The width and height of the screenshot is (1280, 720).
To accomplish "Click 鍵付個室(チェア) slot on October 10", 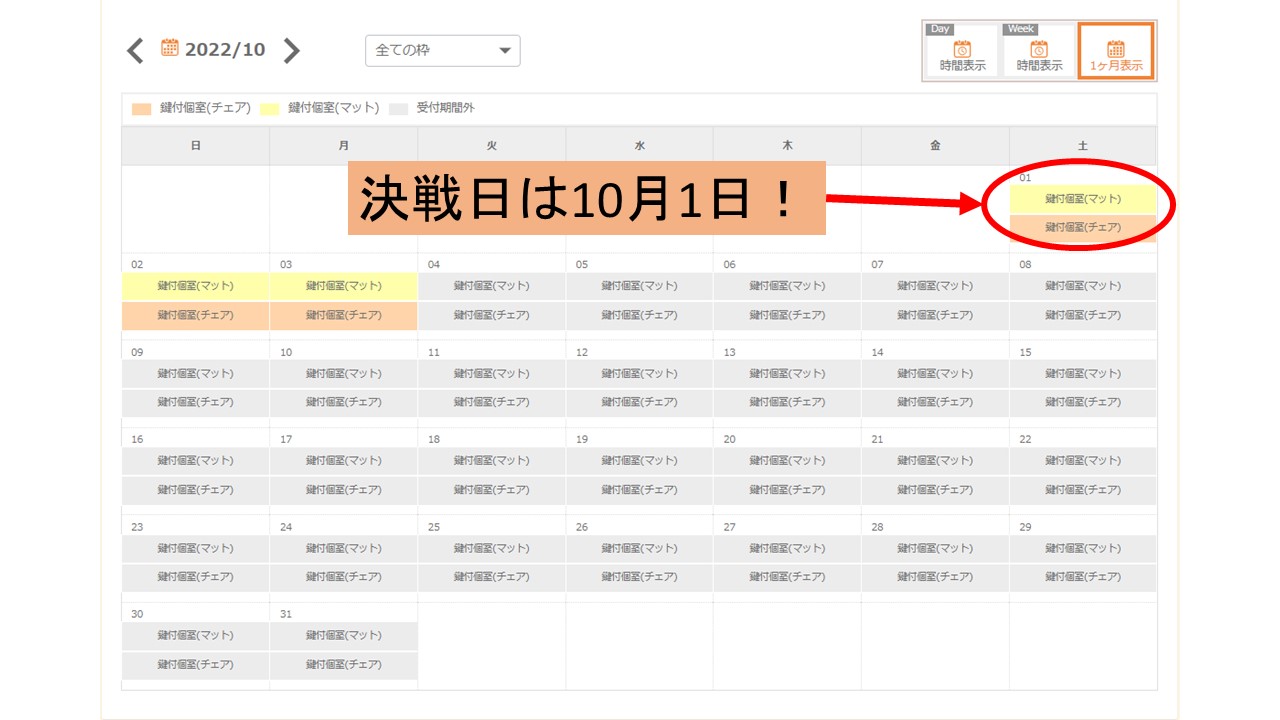I will pyautogui.click(x=344, y=402).
